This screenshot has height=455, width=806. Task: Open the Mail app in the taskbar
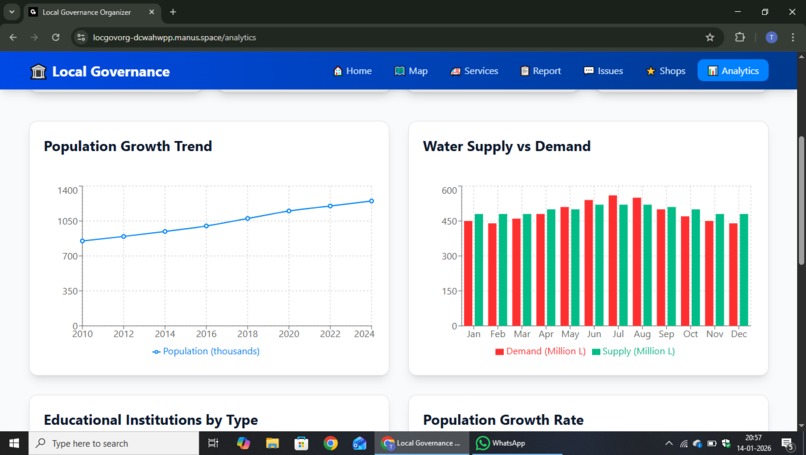[359, 443]
